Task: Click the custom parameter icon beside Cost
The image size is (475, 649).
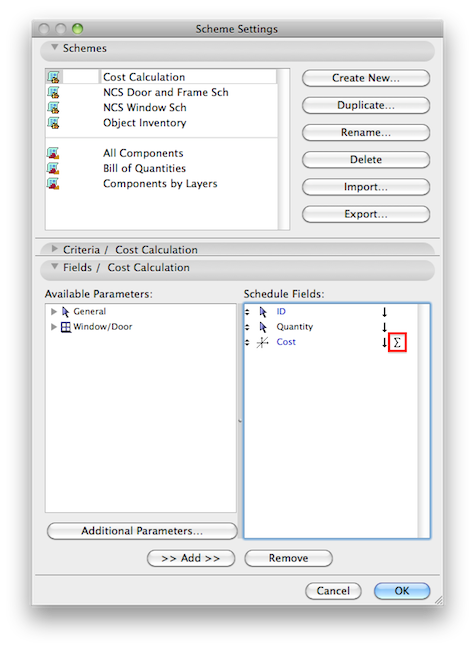Action: click(262, 343)
